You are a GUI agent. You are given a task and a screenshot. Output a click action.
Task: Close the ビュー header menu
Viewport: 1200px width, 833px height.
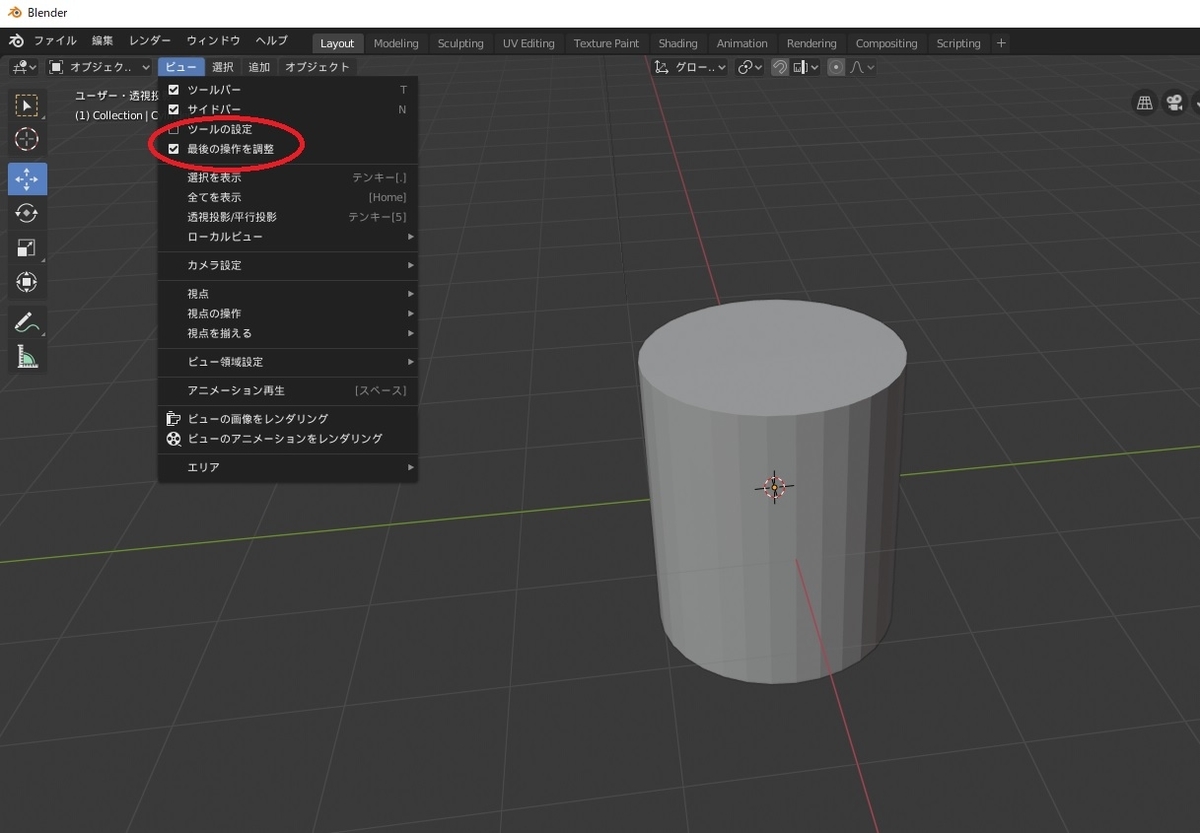pos(181,67)
